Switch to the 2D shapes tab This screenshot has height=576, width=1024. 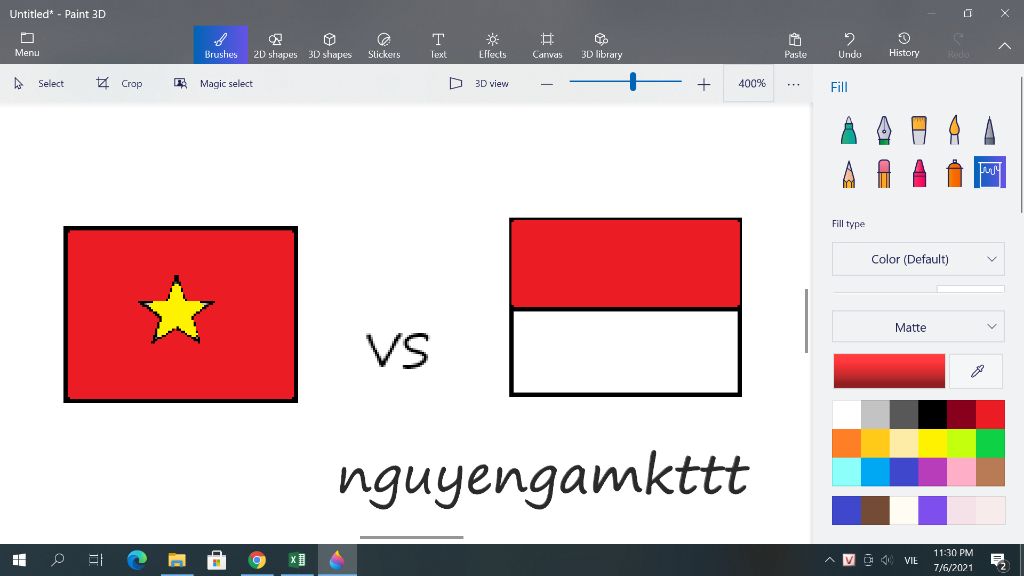275,45
